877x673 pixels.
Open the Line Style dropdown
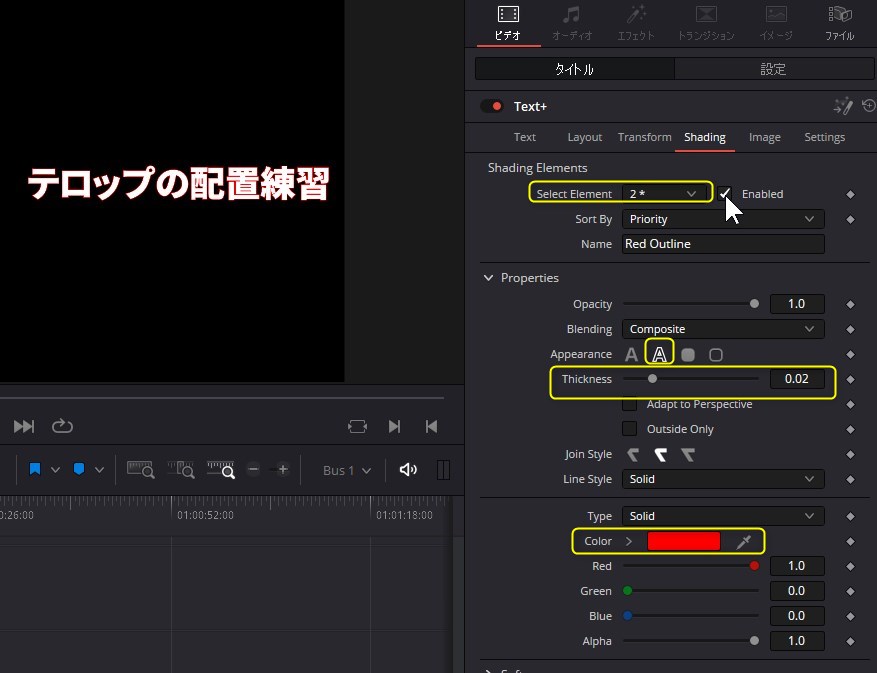pos(722,479)
